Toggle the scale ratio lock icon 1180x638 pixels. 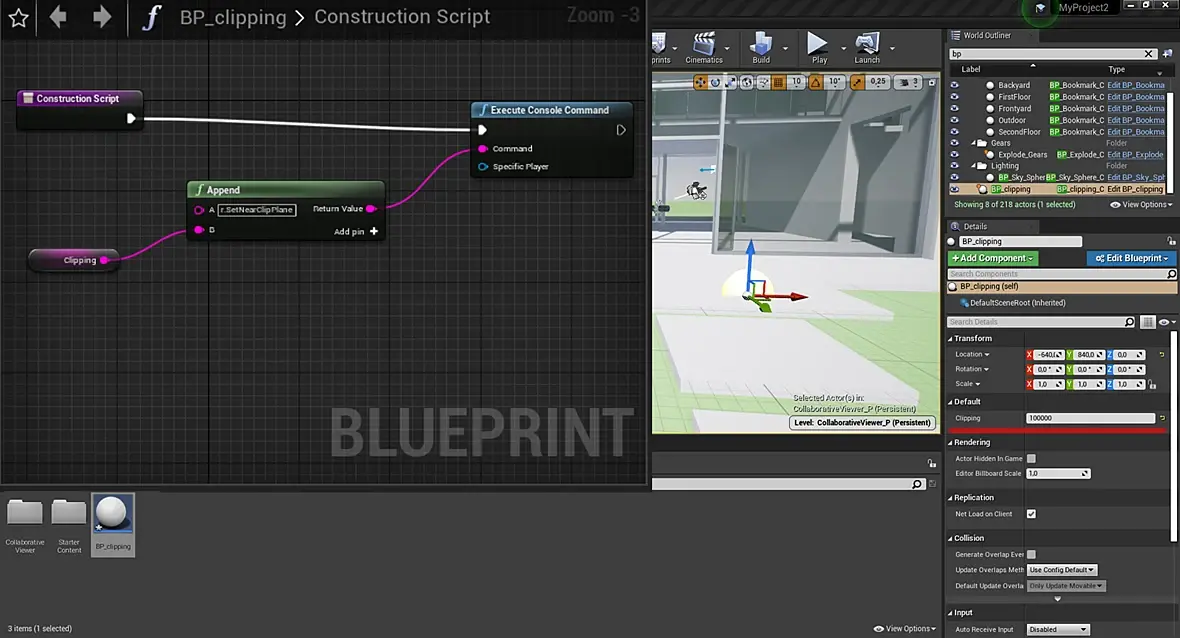point(1152,384)
